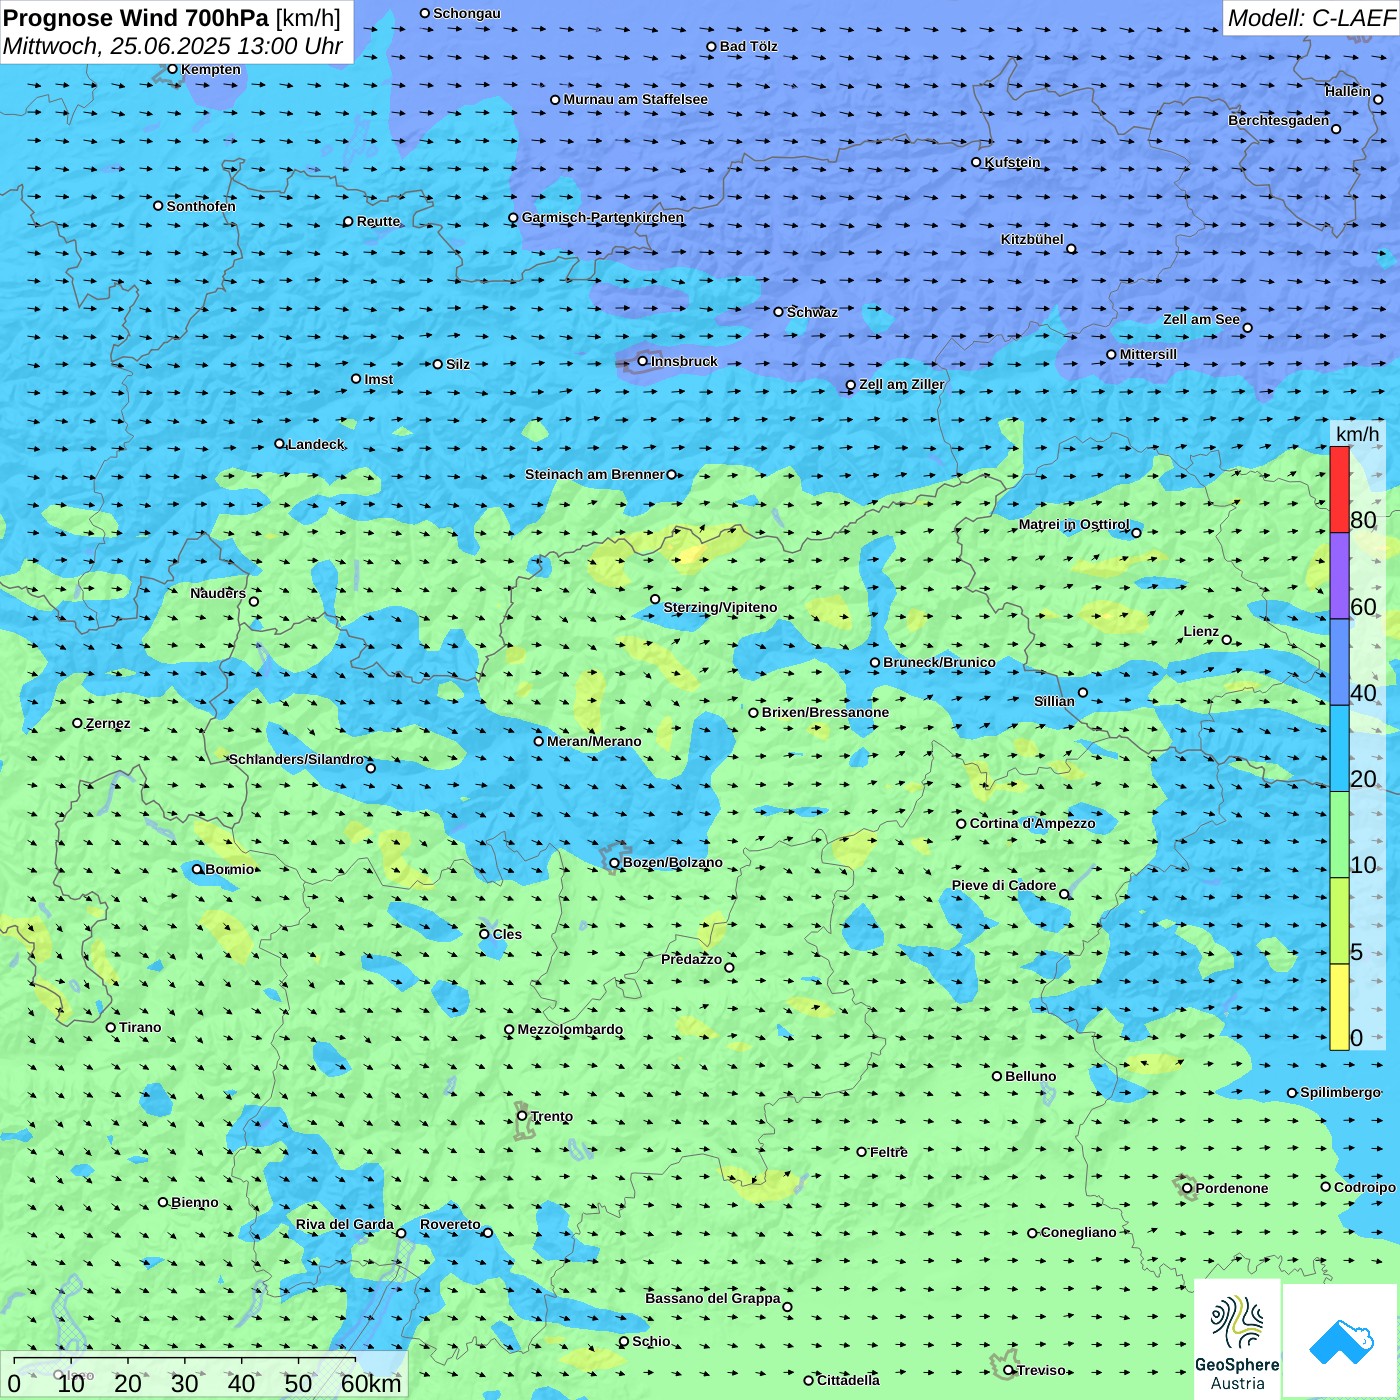Screen dimensions: 1400x1400
Task: Click the yellow 0 km/h legend color
Action: click(1339, 1007)
